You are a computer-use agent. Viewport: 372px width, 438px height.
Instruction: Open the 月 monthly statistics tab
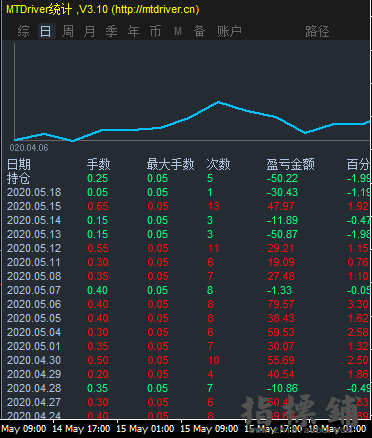[89, 31]
